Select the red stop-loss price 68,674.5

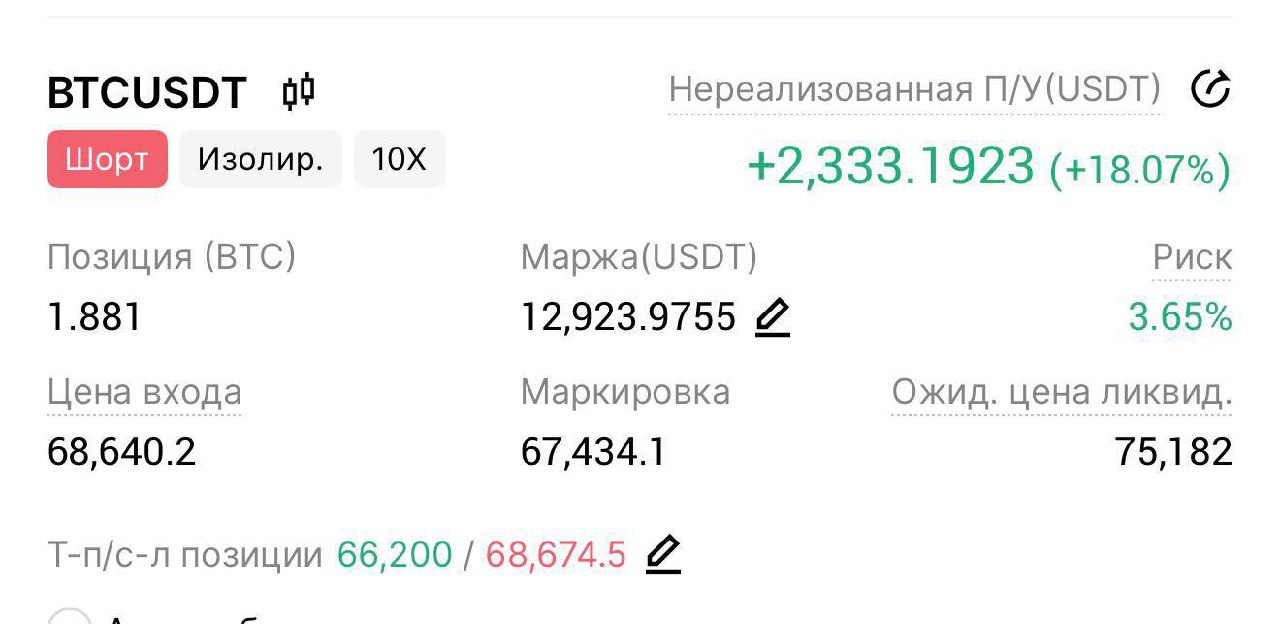point(556,554)
